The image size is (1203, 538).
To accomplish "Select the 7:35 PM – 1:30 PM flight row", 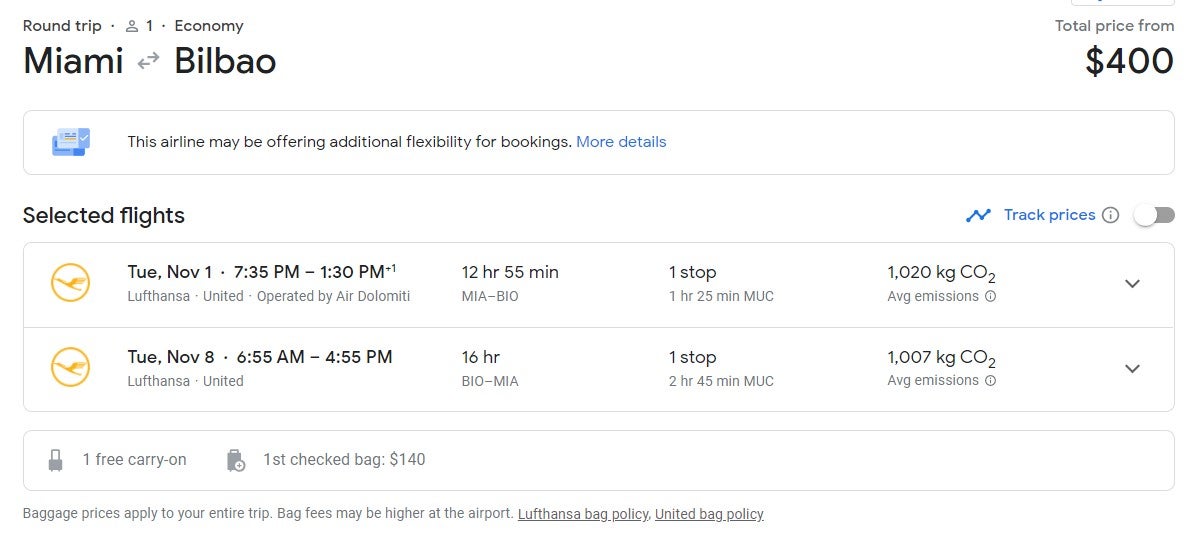I will 598,284.
